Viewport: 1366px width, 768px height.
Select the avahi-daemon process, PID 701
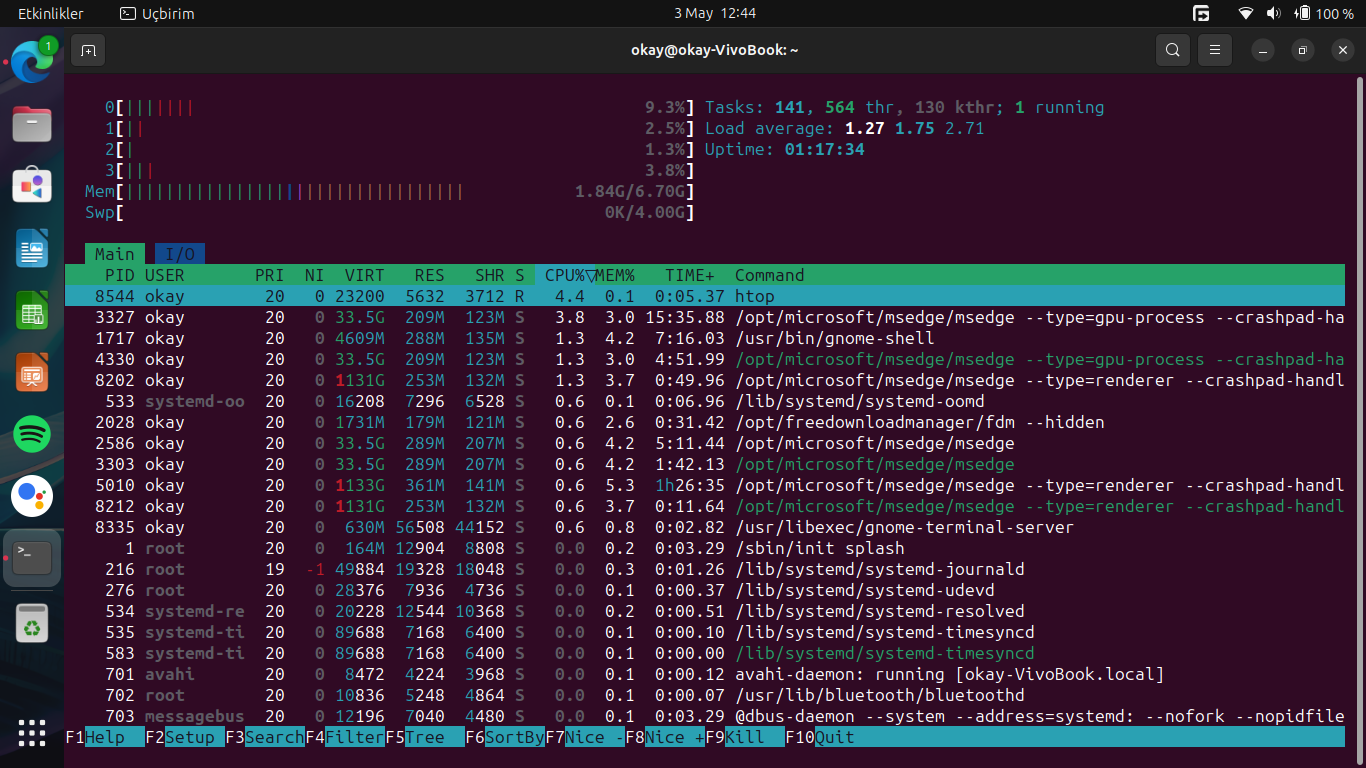coord(705,674)
